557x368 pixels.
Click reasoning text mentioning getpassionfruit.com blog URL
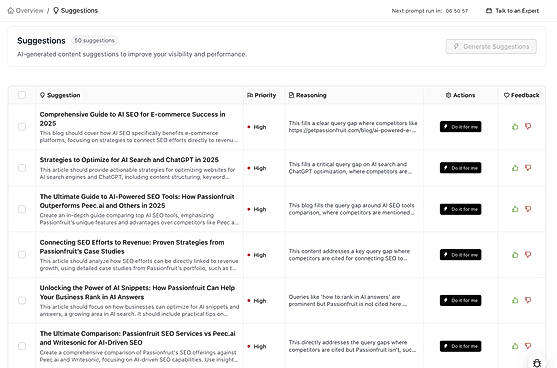point(353,127)
